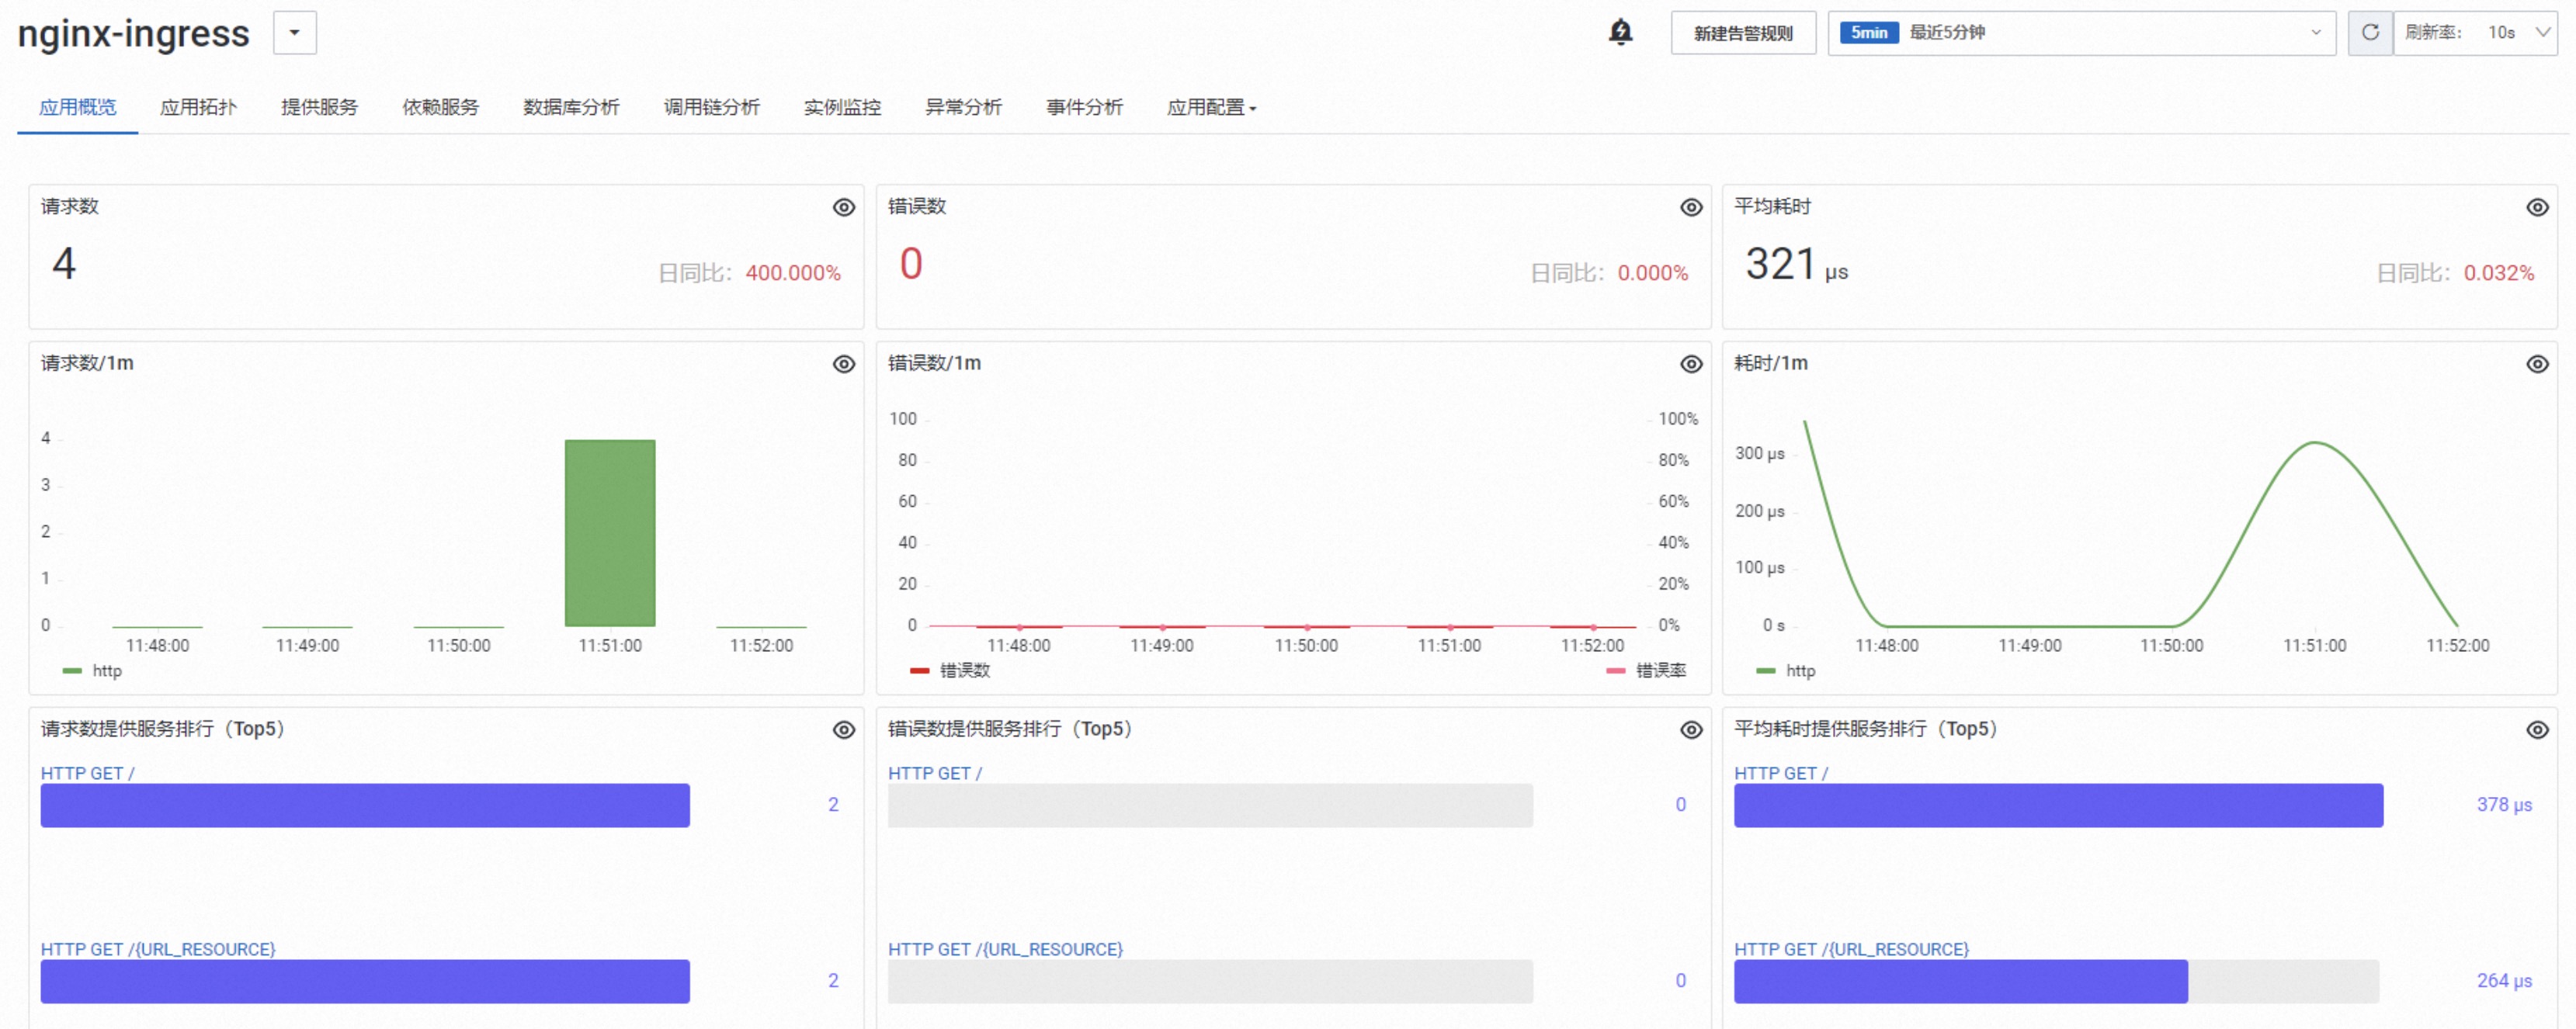Viewport: 2576px width, 1029px height.
Task: Click the 0.000% 日同比 value
Action: pyautogui.click(x=1653, y=273)
